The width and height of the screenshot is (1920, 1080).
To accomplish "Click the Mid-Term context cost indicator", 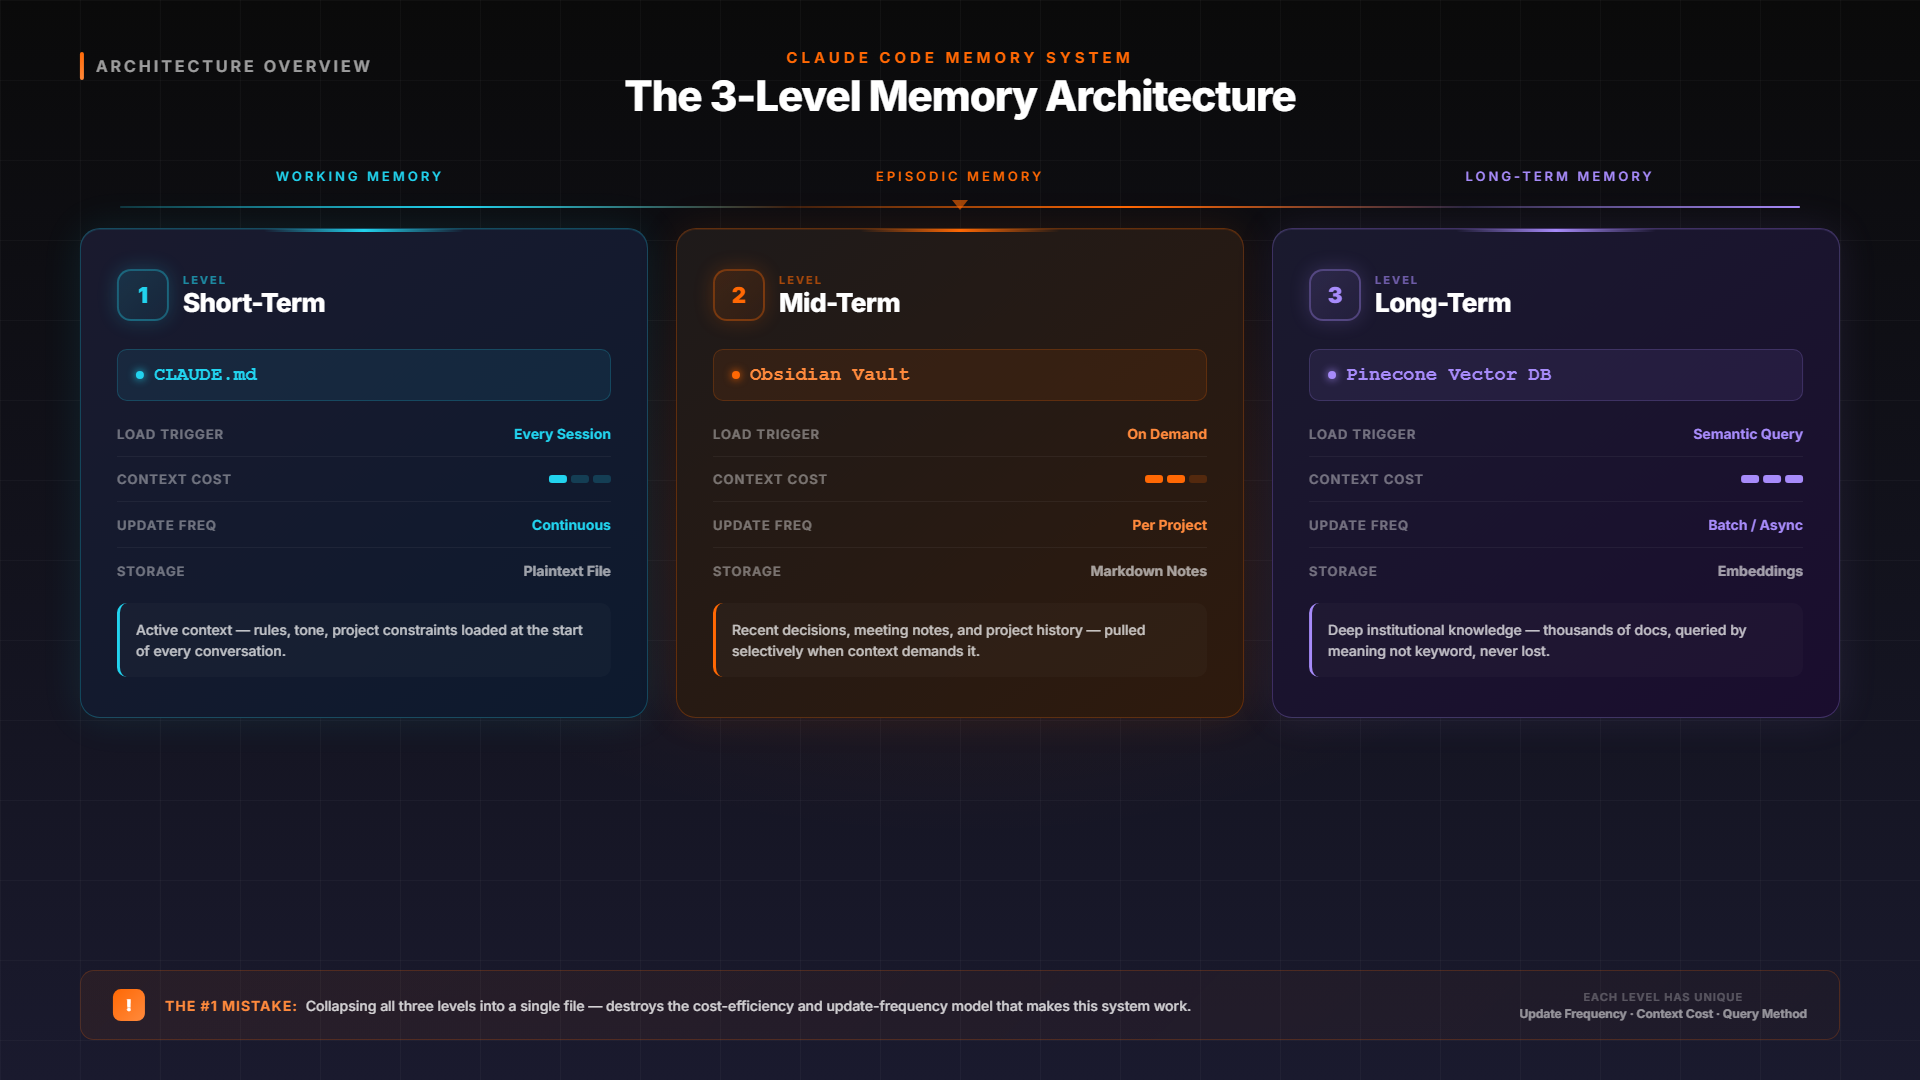I will [x=1176, y=479].
